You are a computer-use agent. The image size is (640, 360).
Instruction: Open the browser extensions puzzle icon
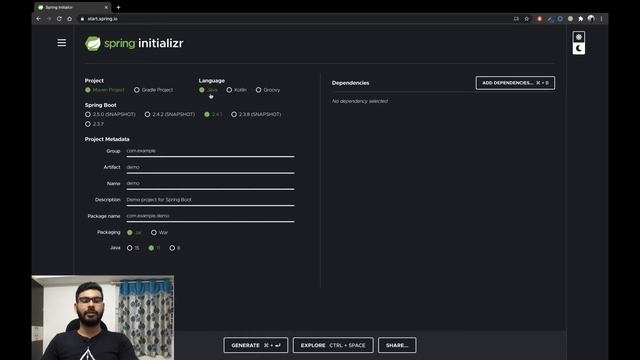point(580,19)
